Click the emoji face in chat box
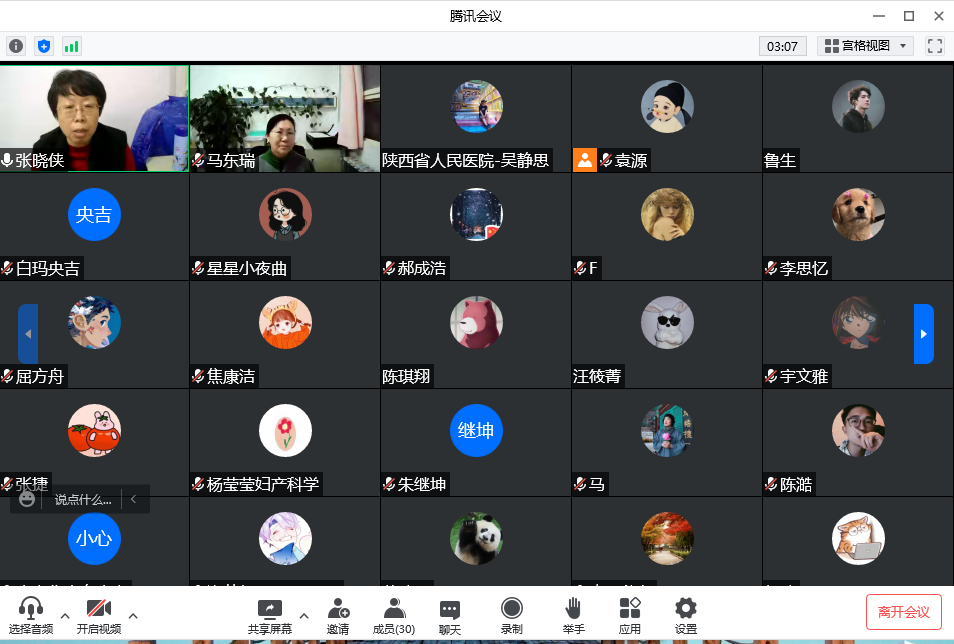Screen dimensions: 954x644 (x=27, y=498)
